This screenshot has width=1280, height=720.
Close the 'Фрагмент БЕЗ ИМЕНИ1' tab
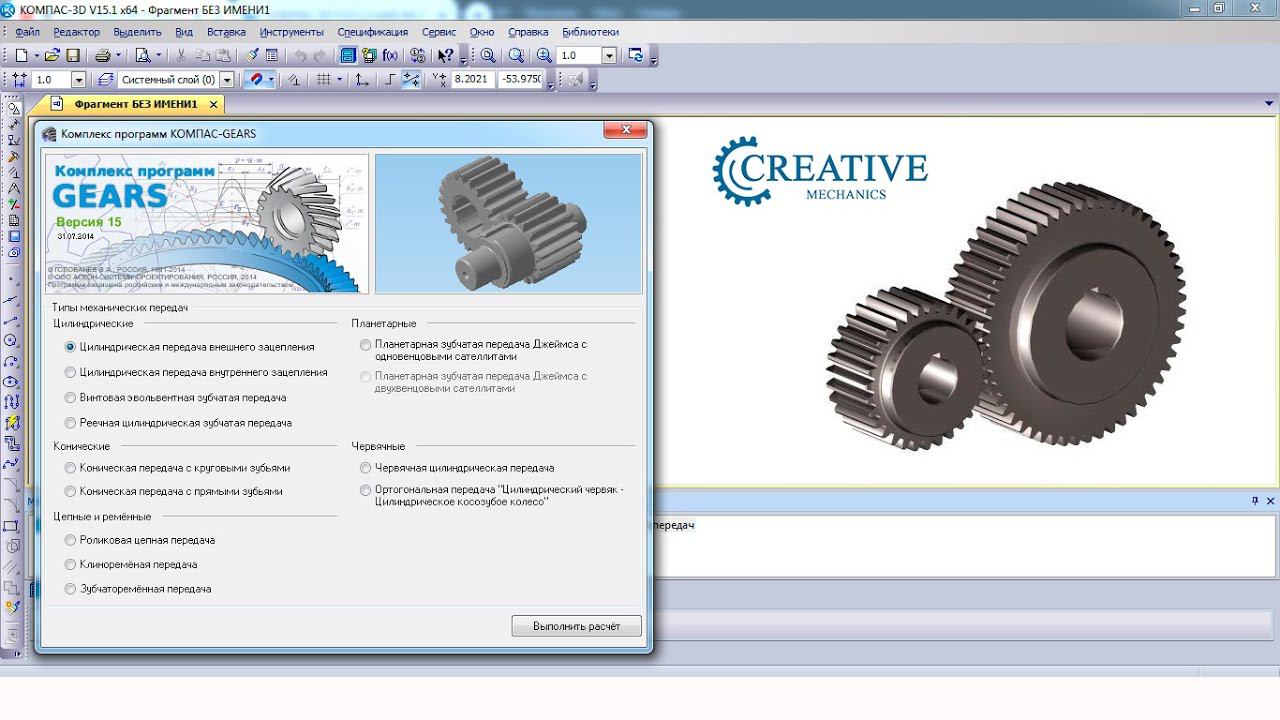(213, 104)
